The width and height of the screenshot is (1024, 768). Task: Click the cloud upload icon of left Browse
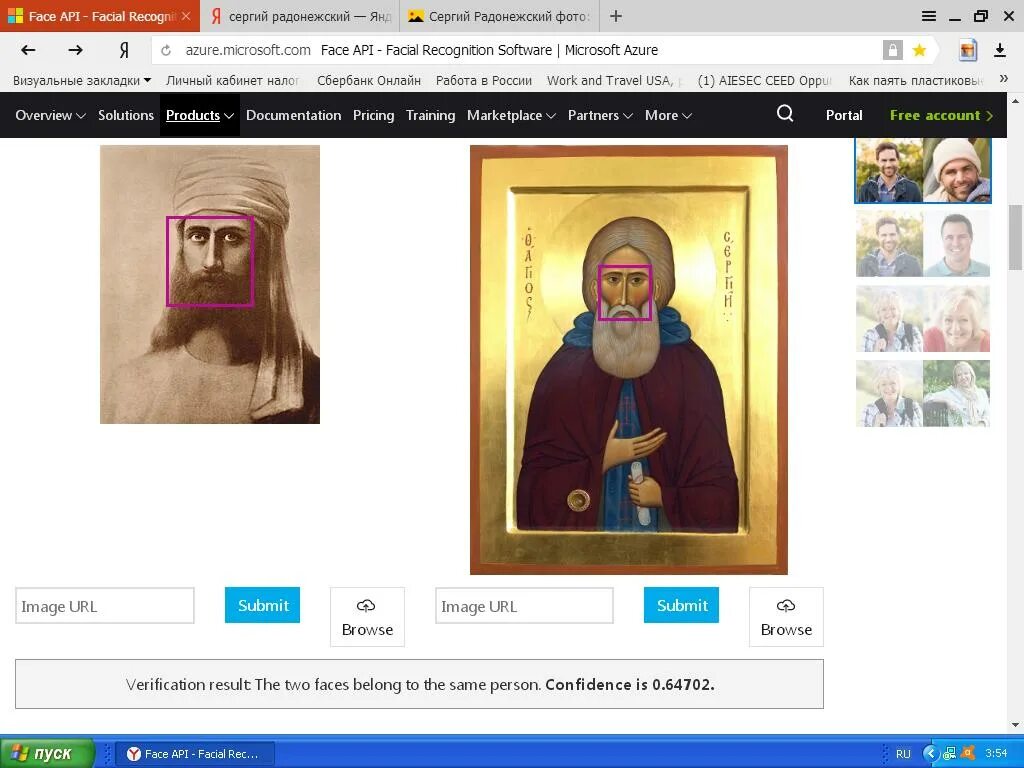pos(366,606)
